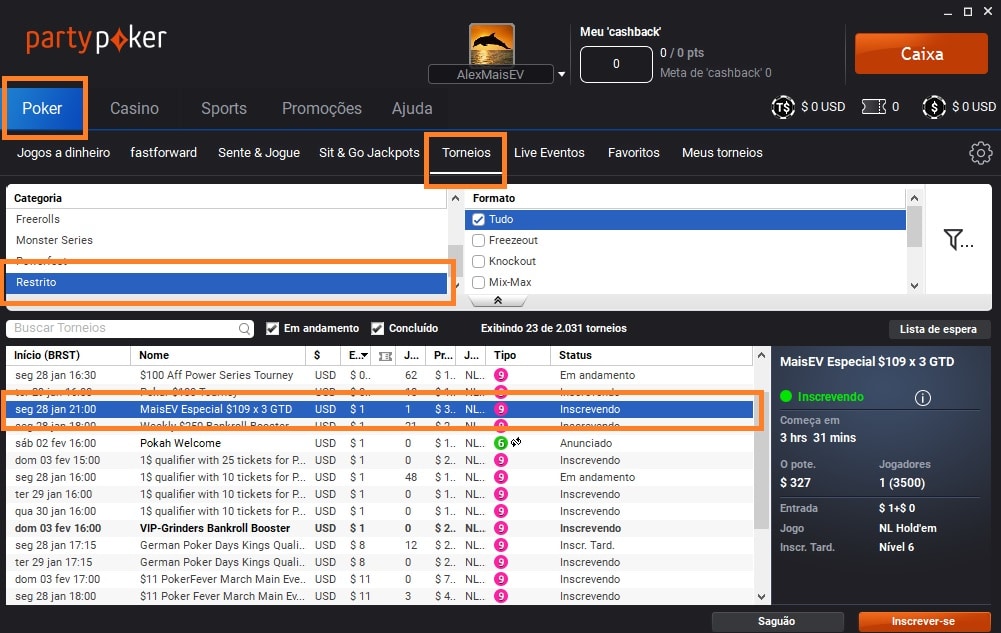Open the tournament filter funnel icon
The image size is (1001, 633).
958,239
